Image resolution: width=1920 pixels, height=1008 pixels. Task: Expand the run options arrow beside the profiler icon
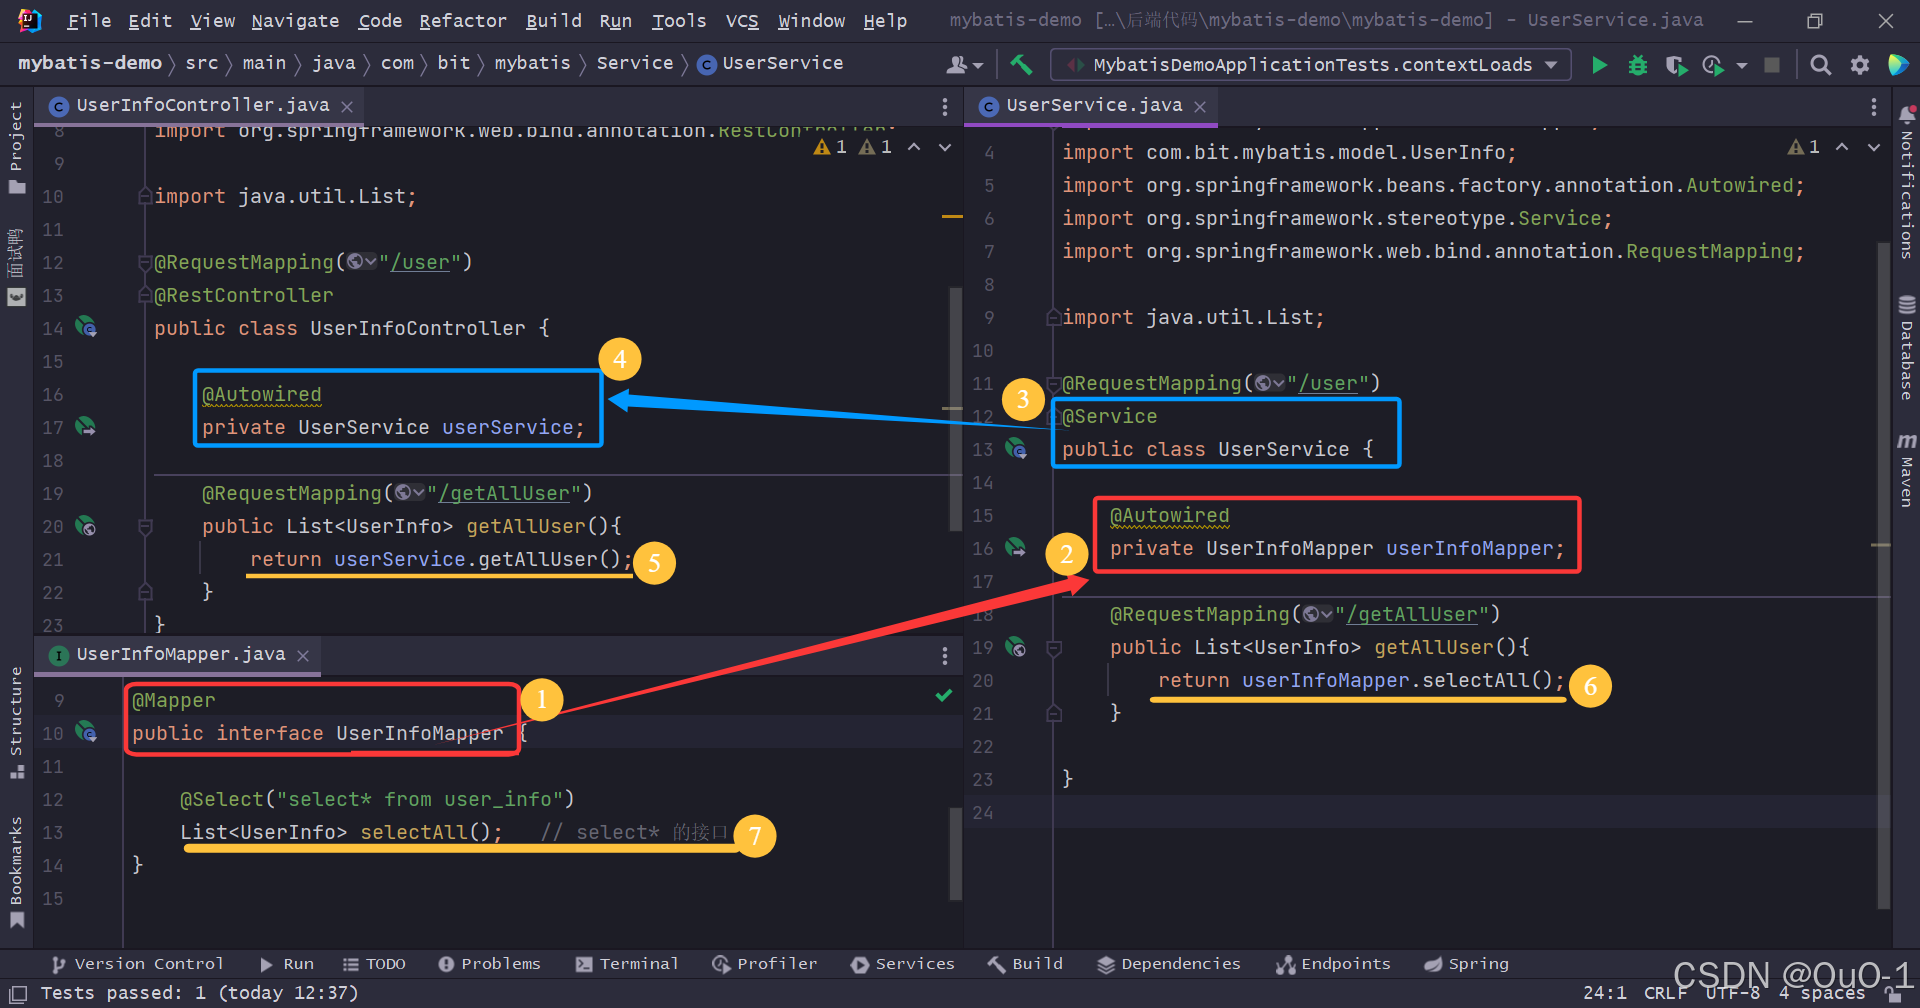point(1742,66)
